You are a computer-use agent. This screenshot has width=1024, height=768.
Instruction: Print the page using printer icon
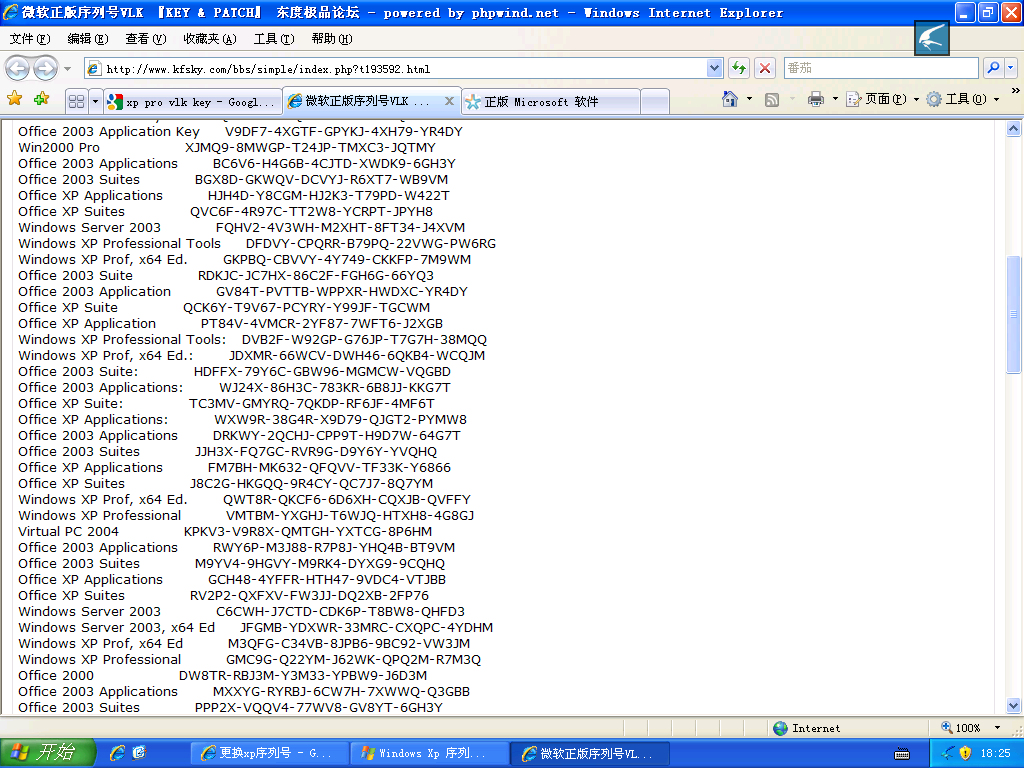pos(816,99)
